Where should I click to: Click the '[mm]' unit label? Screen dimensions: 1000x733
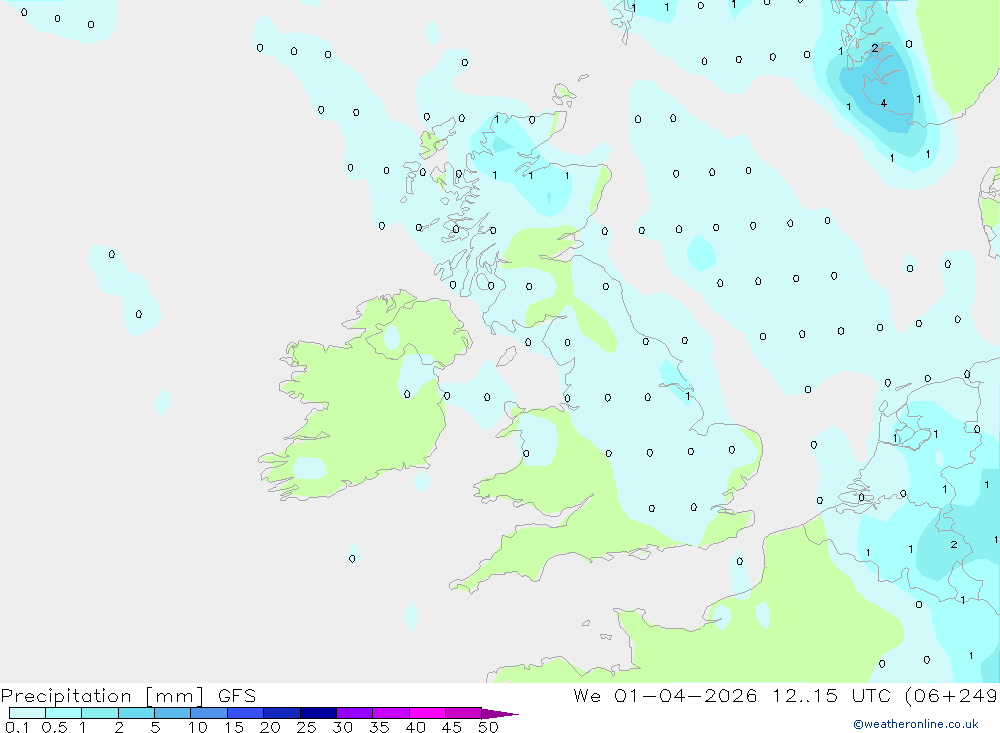[x=175, y=696]
